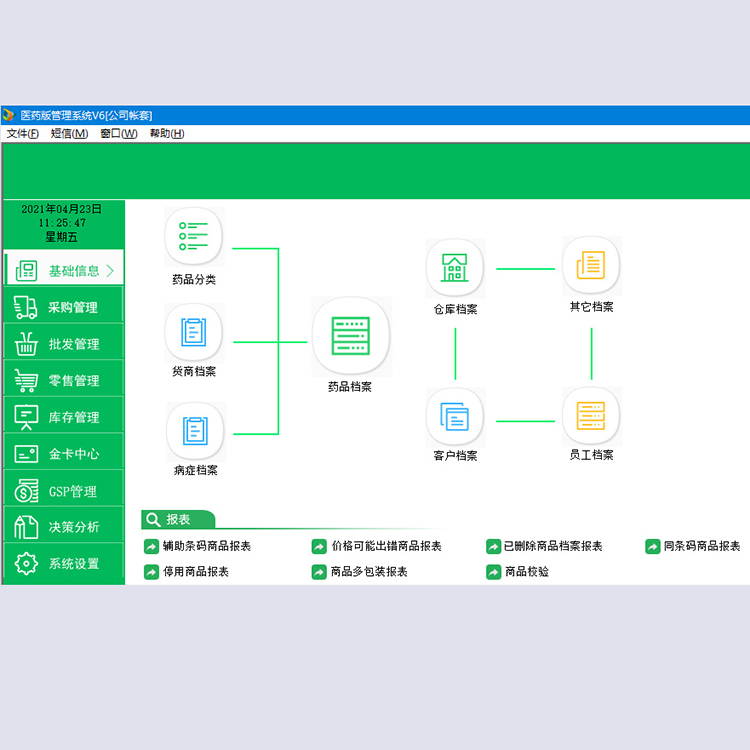Image resolution: width=750 pixels, height=750 pixels.
Task: Open the 仓库档案 building icon
Action: click(x=455, y=268)
